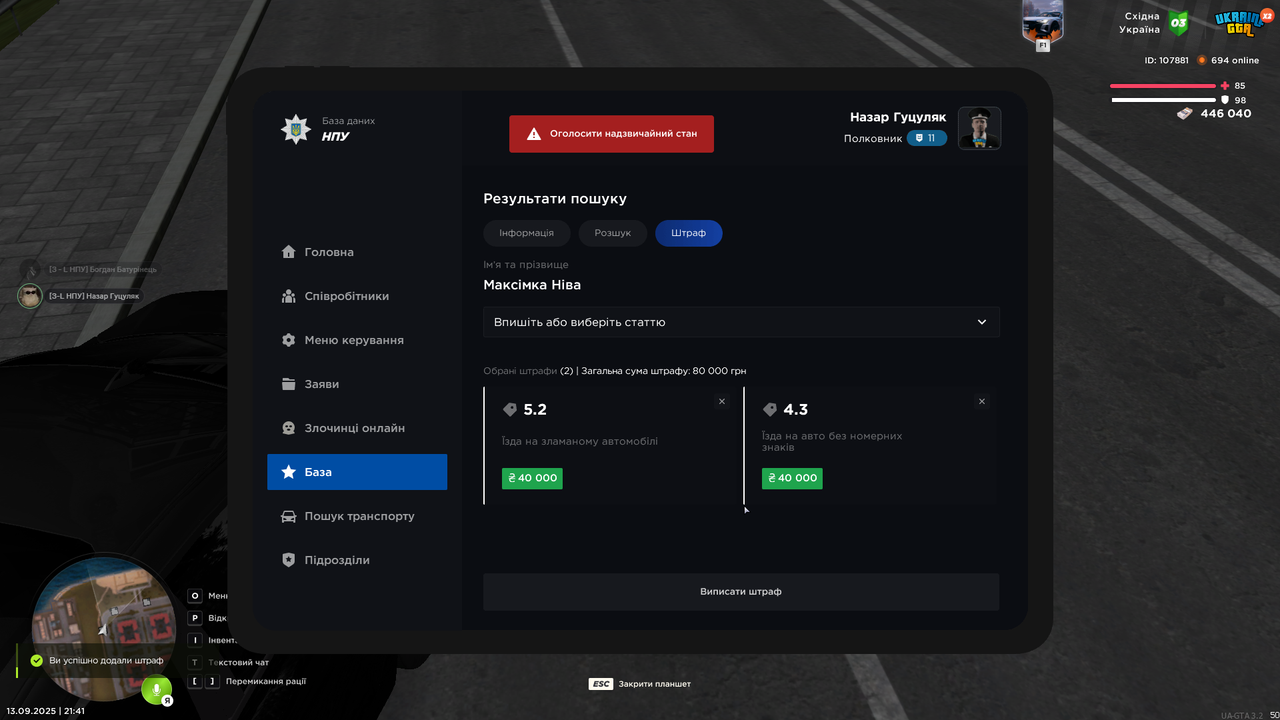Click Загальна сума штрафу 80 000 грн
The height and width of the screenshot is (720, 1280).
pos(664,371)
